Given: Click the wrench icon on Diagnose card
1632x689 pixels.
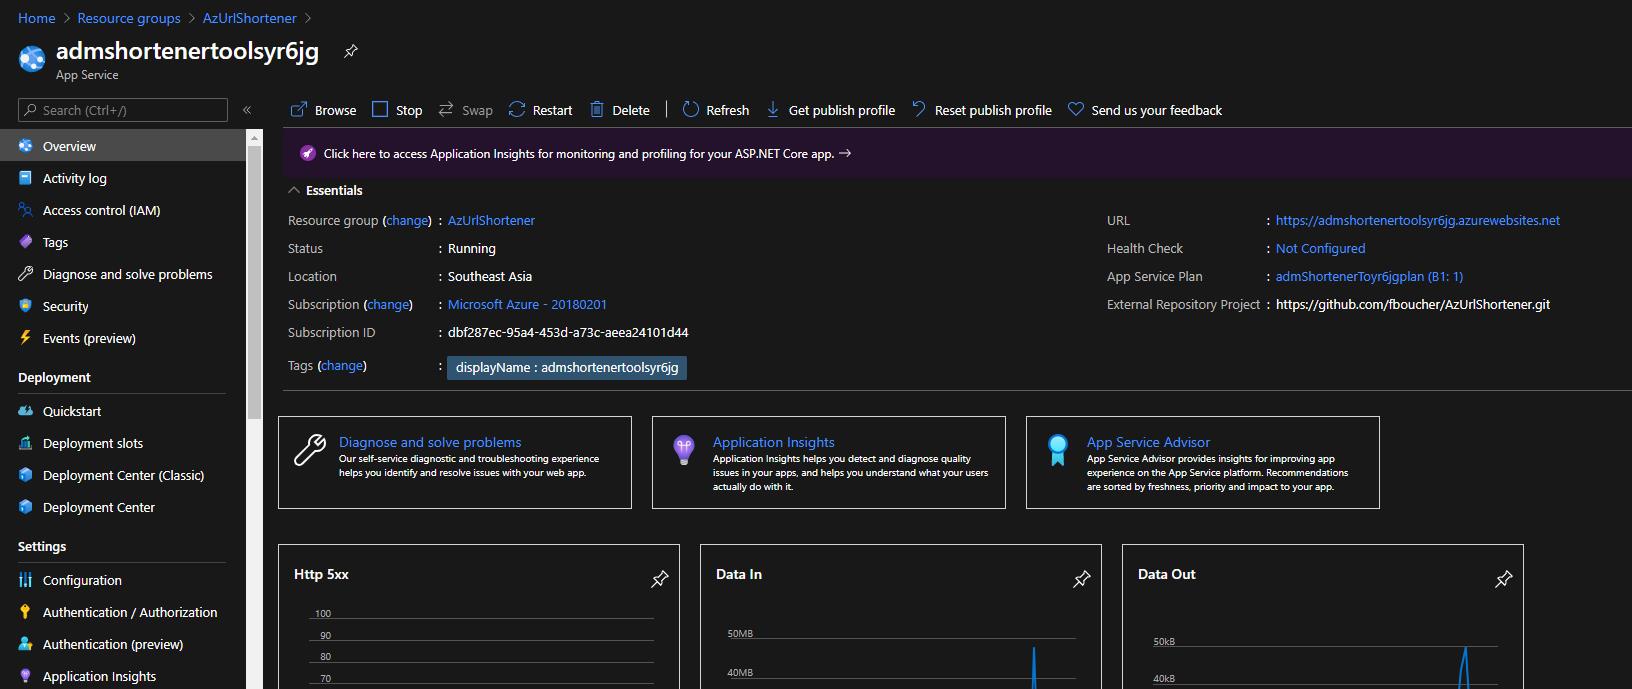Looking at the screenshot, I should pyautogui.click(x=310, y=450).
